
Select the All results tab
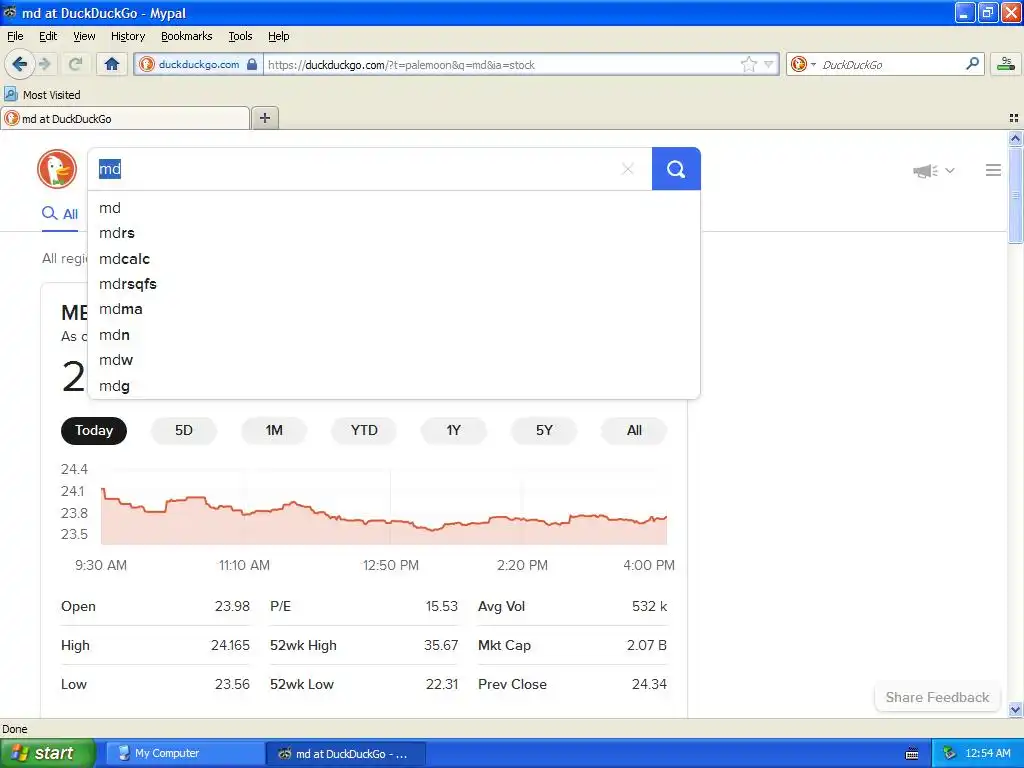tap(60, 214)
